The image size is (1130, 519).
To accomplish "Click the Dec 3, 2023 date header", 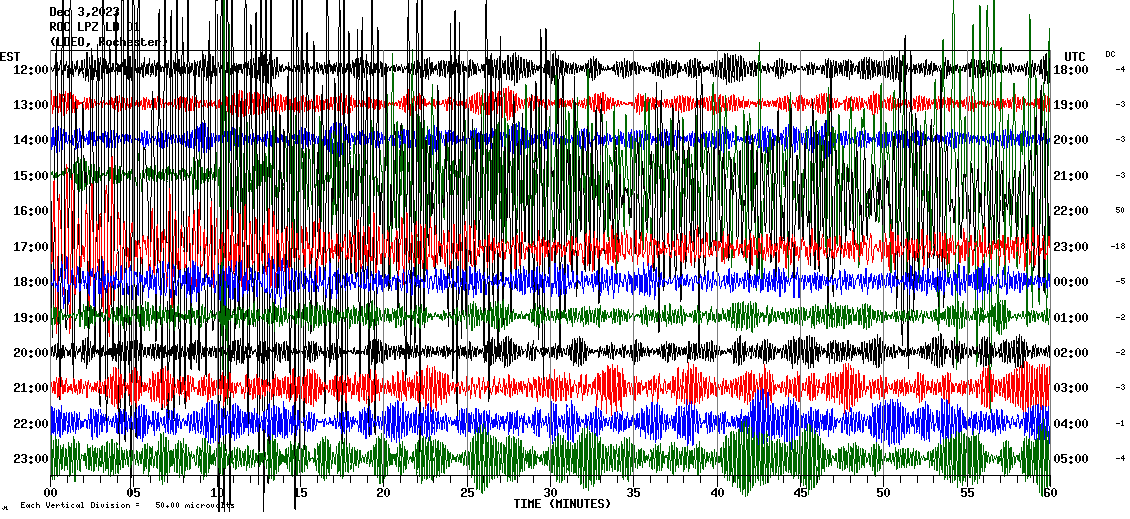I will [84, 12].
